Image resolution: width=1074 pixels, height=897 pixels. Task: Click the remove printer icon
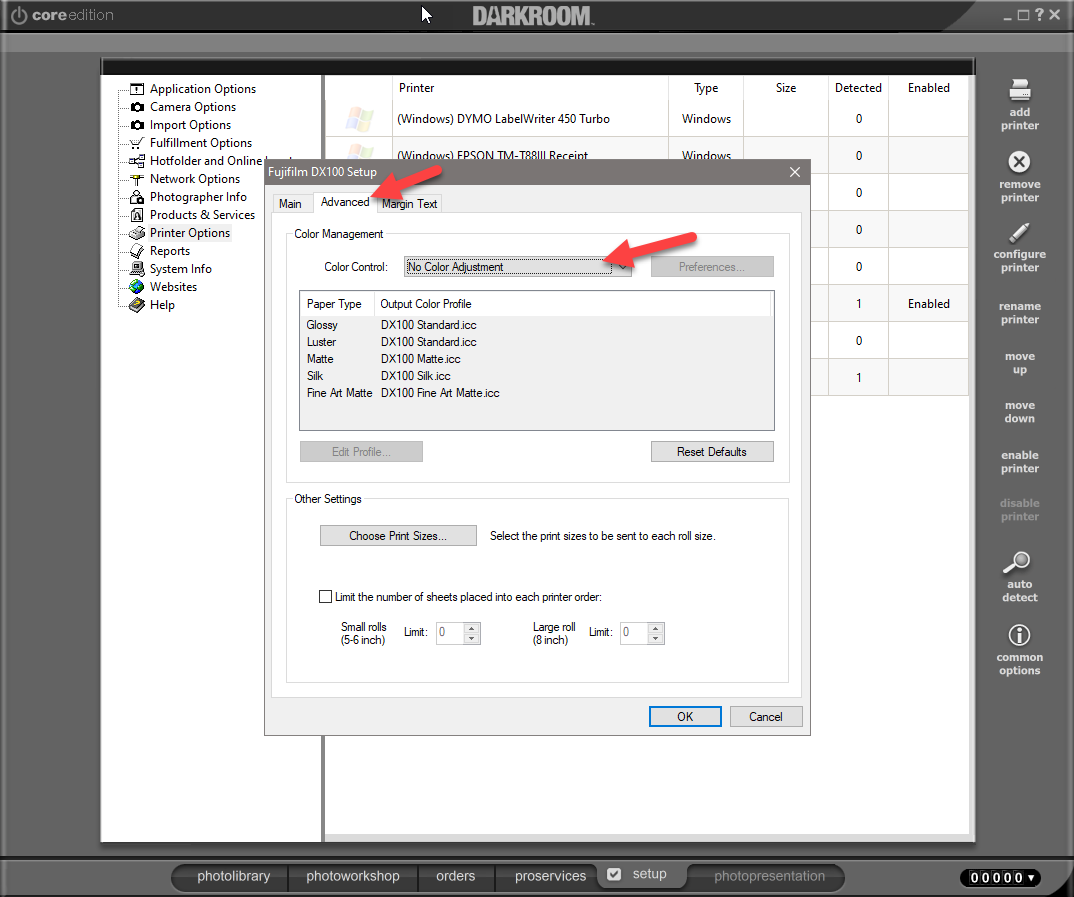(1019, 162)
